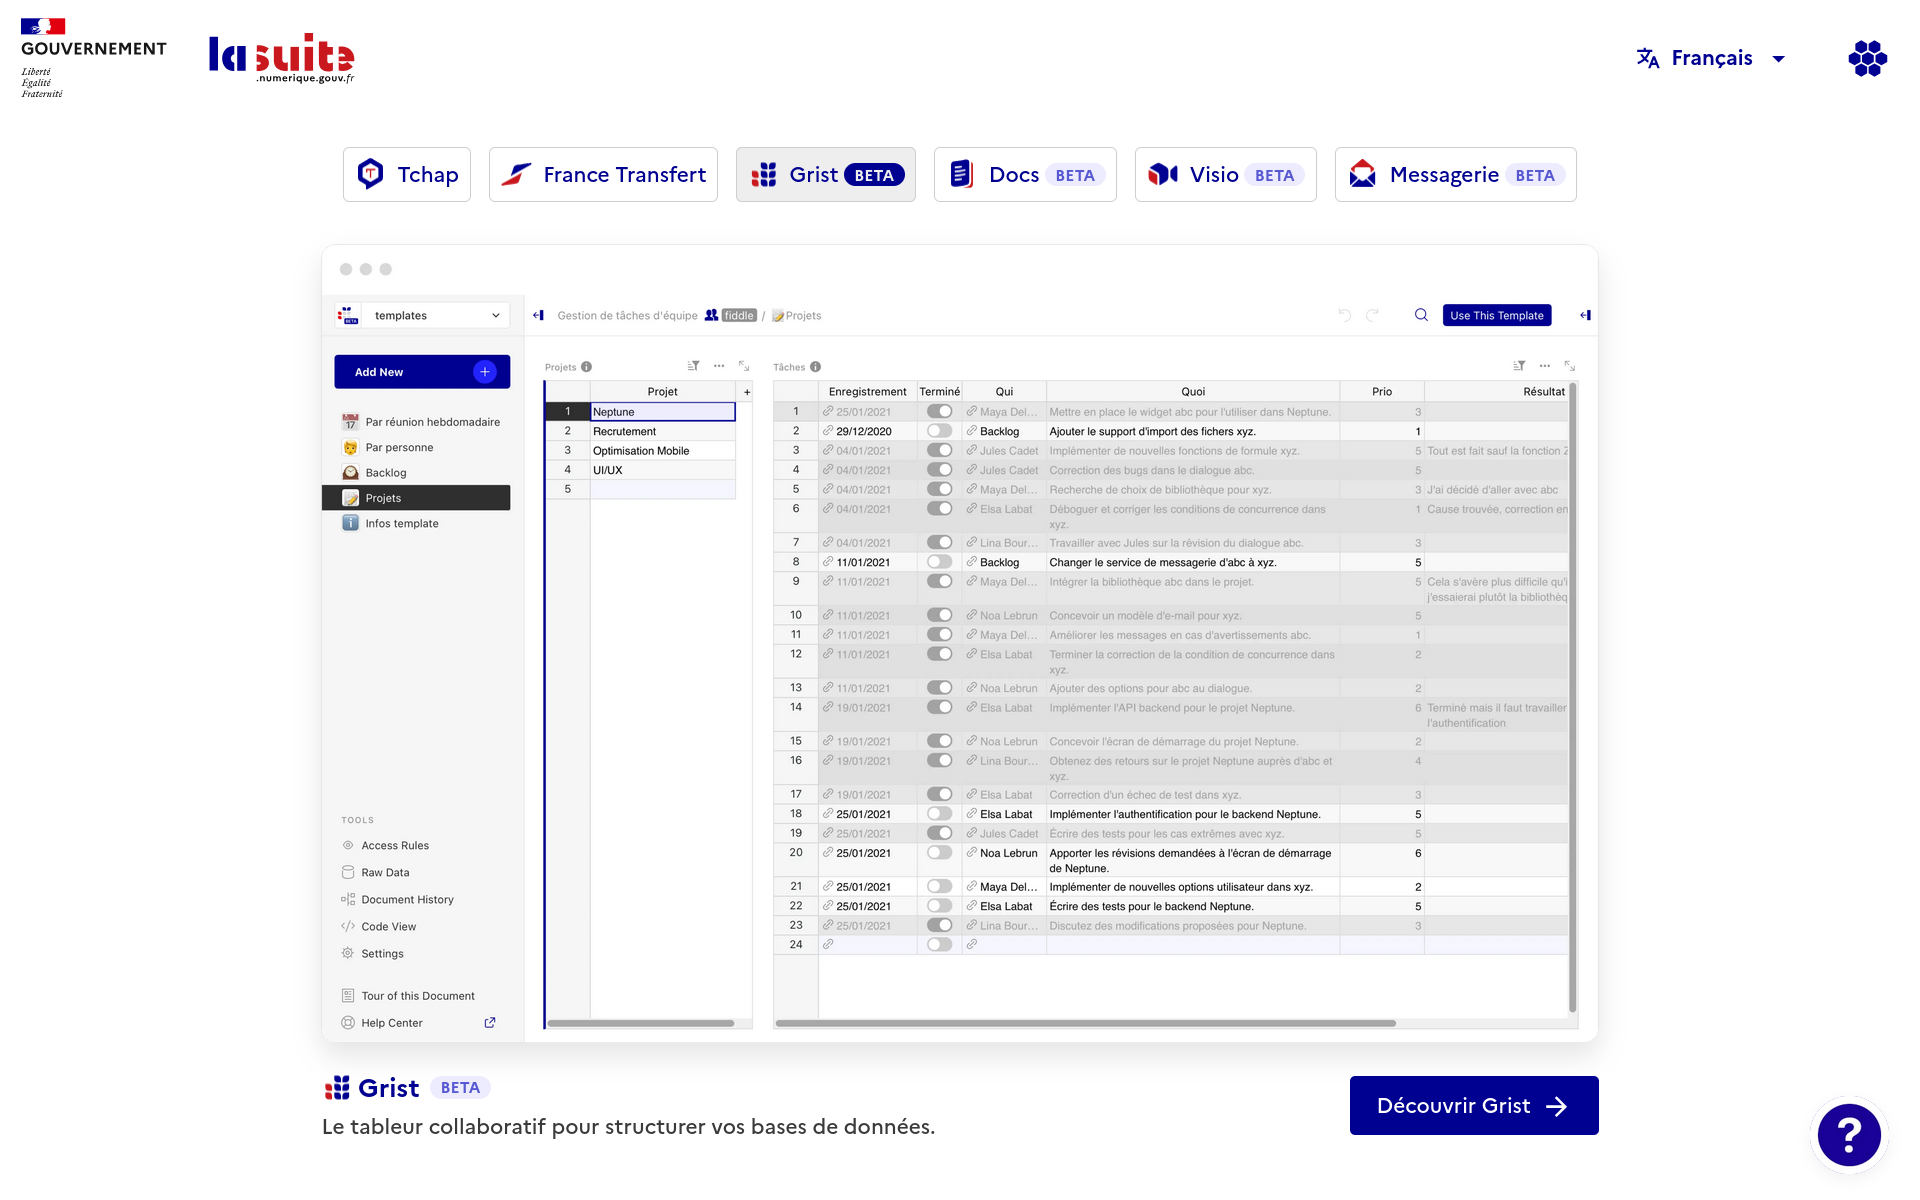1920x1200 pixels.
Task: Switch to the Visio BETA tab
Action: tap(1226, 175)
